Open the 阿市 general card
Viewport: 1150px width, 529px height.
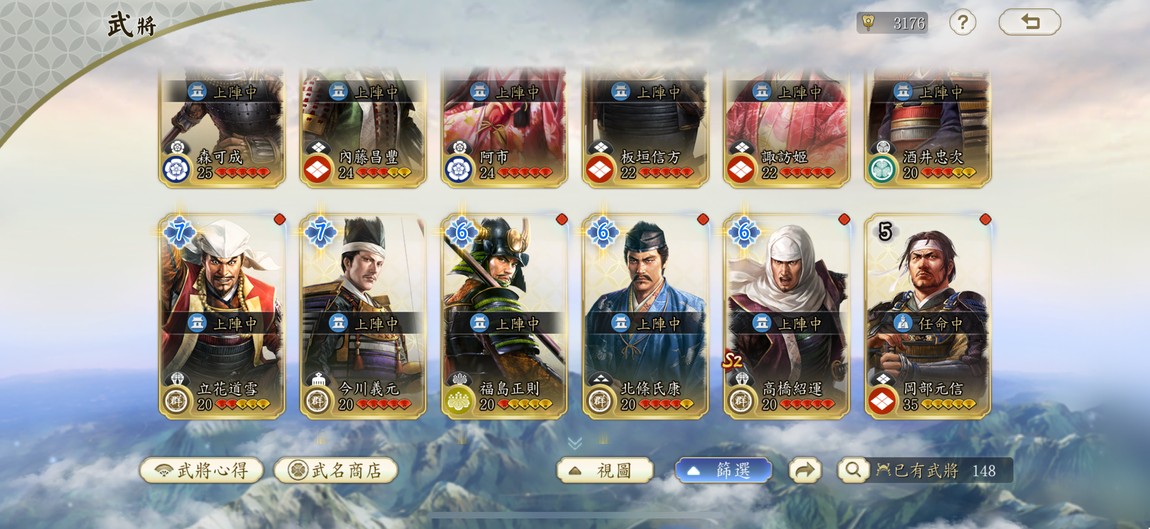point(504,128)
